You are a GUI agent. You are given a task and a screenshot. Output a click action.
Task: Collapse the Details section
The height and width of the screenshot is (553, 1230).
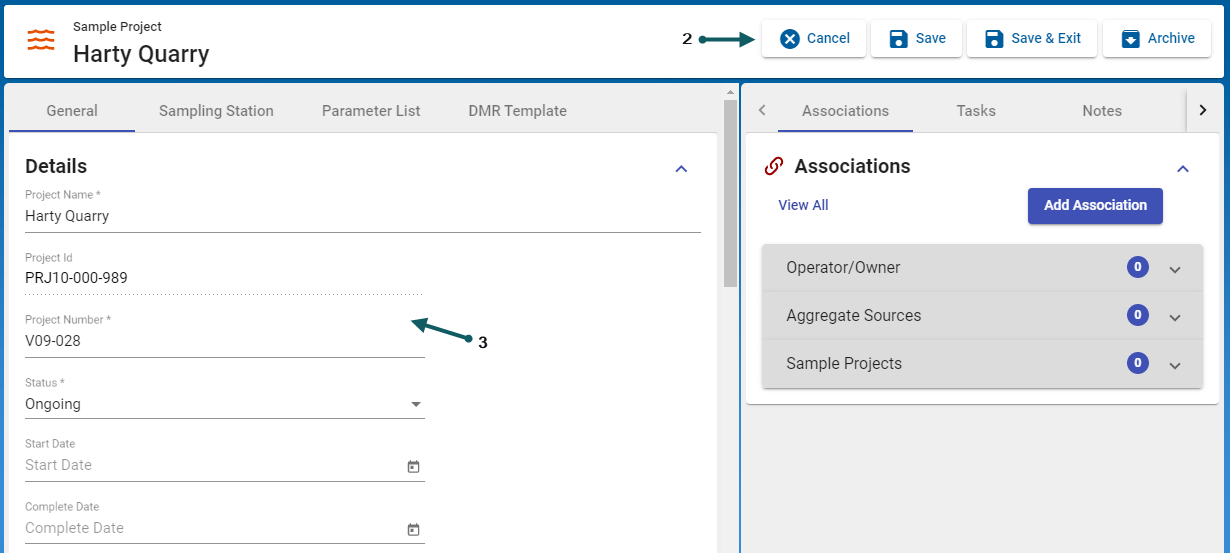(681, 168)
